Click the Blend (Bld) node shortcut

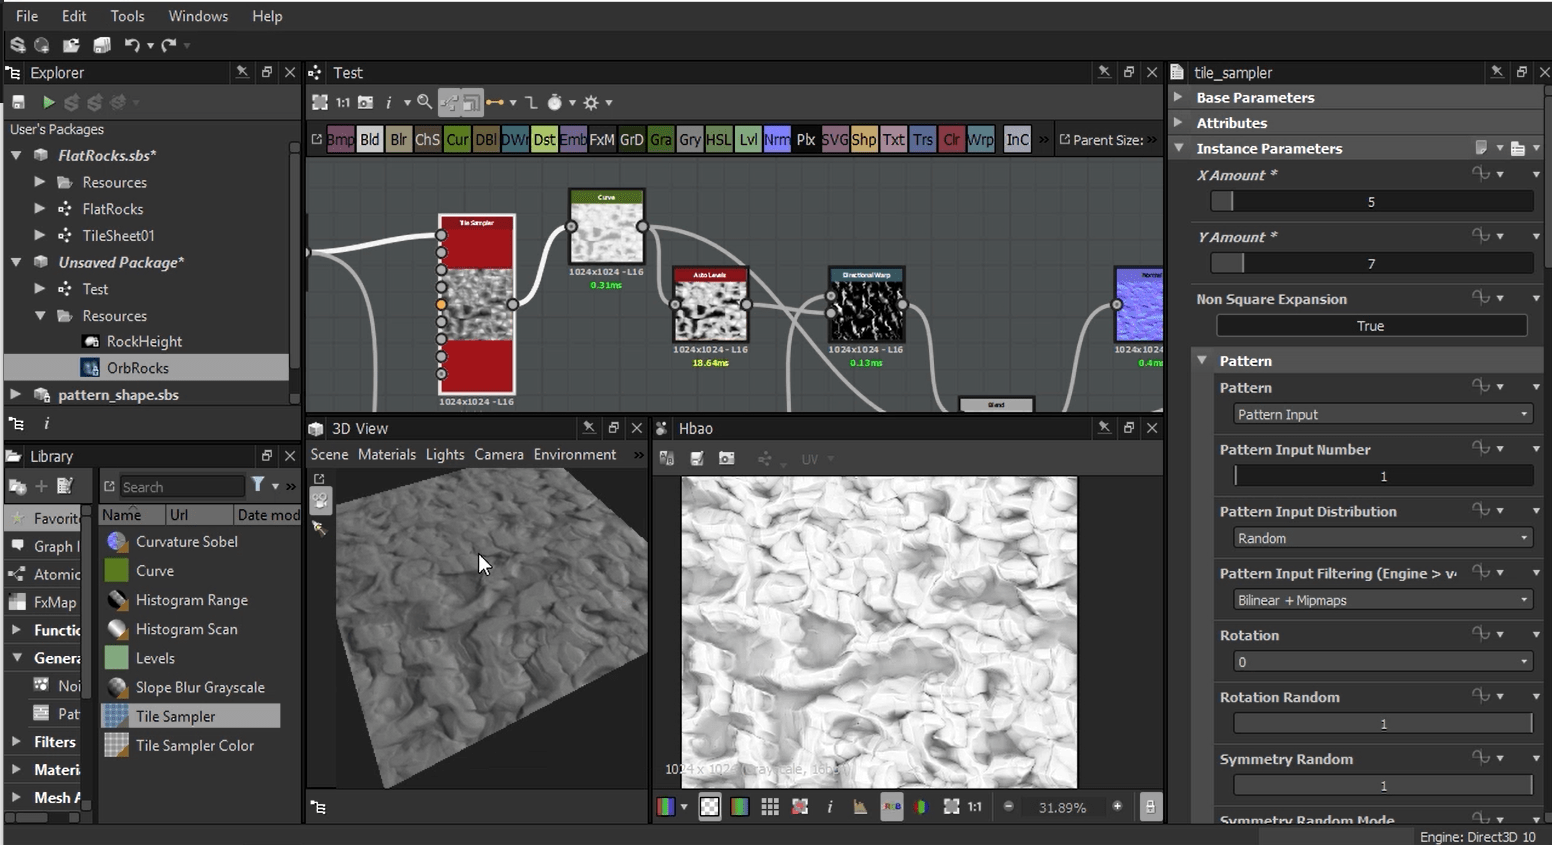coord(370,140)
